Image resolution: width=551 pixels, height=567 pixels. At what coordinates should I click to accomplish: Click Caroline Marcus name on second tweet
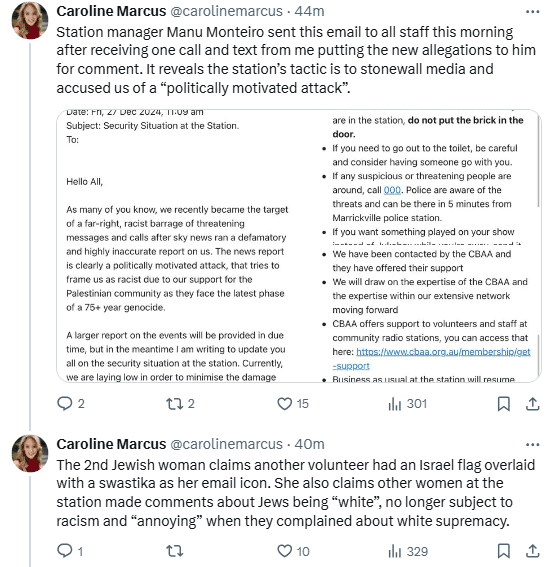tap(111, 444)
